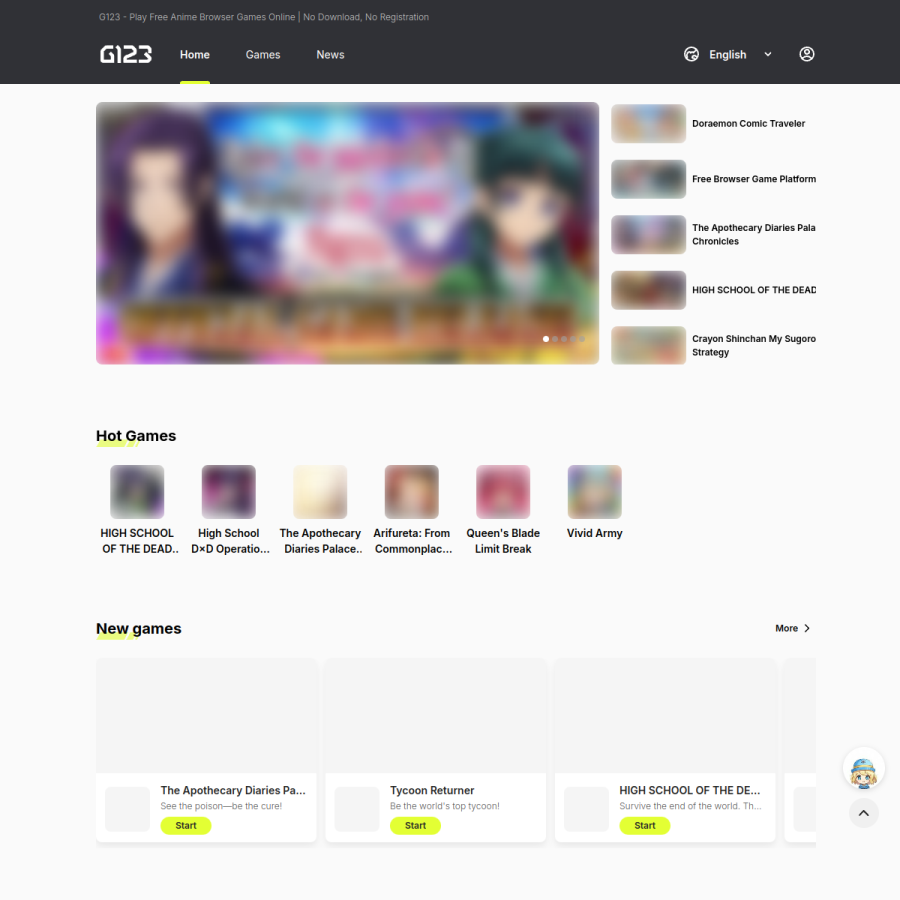Open Vivid Army game icon
900x900 pixels.
point(594,492)
